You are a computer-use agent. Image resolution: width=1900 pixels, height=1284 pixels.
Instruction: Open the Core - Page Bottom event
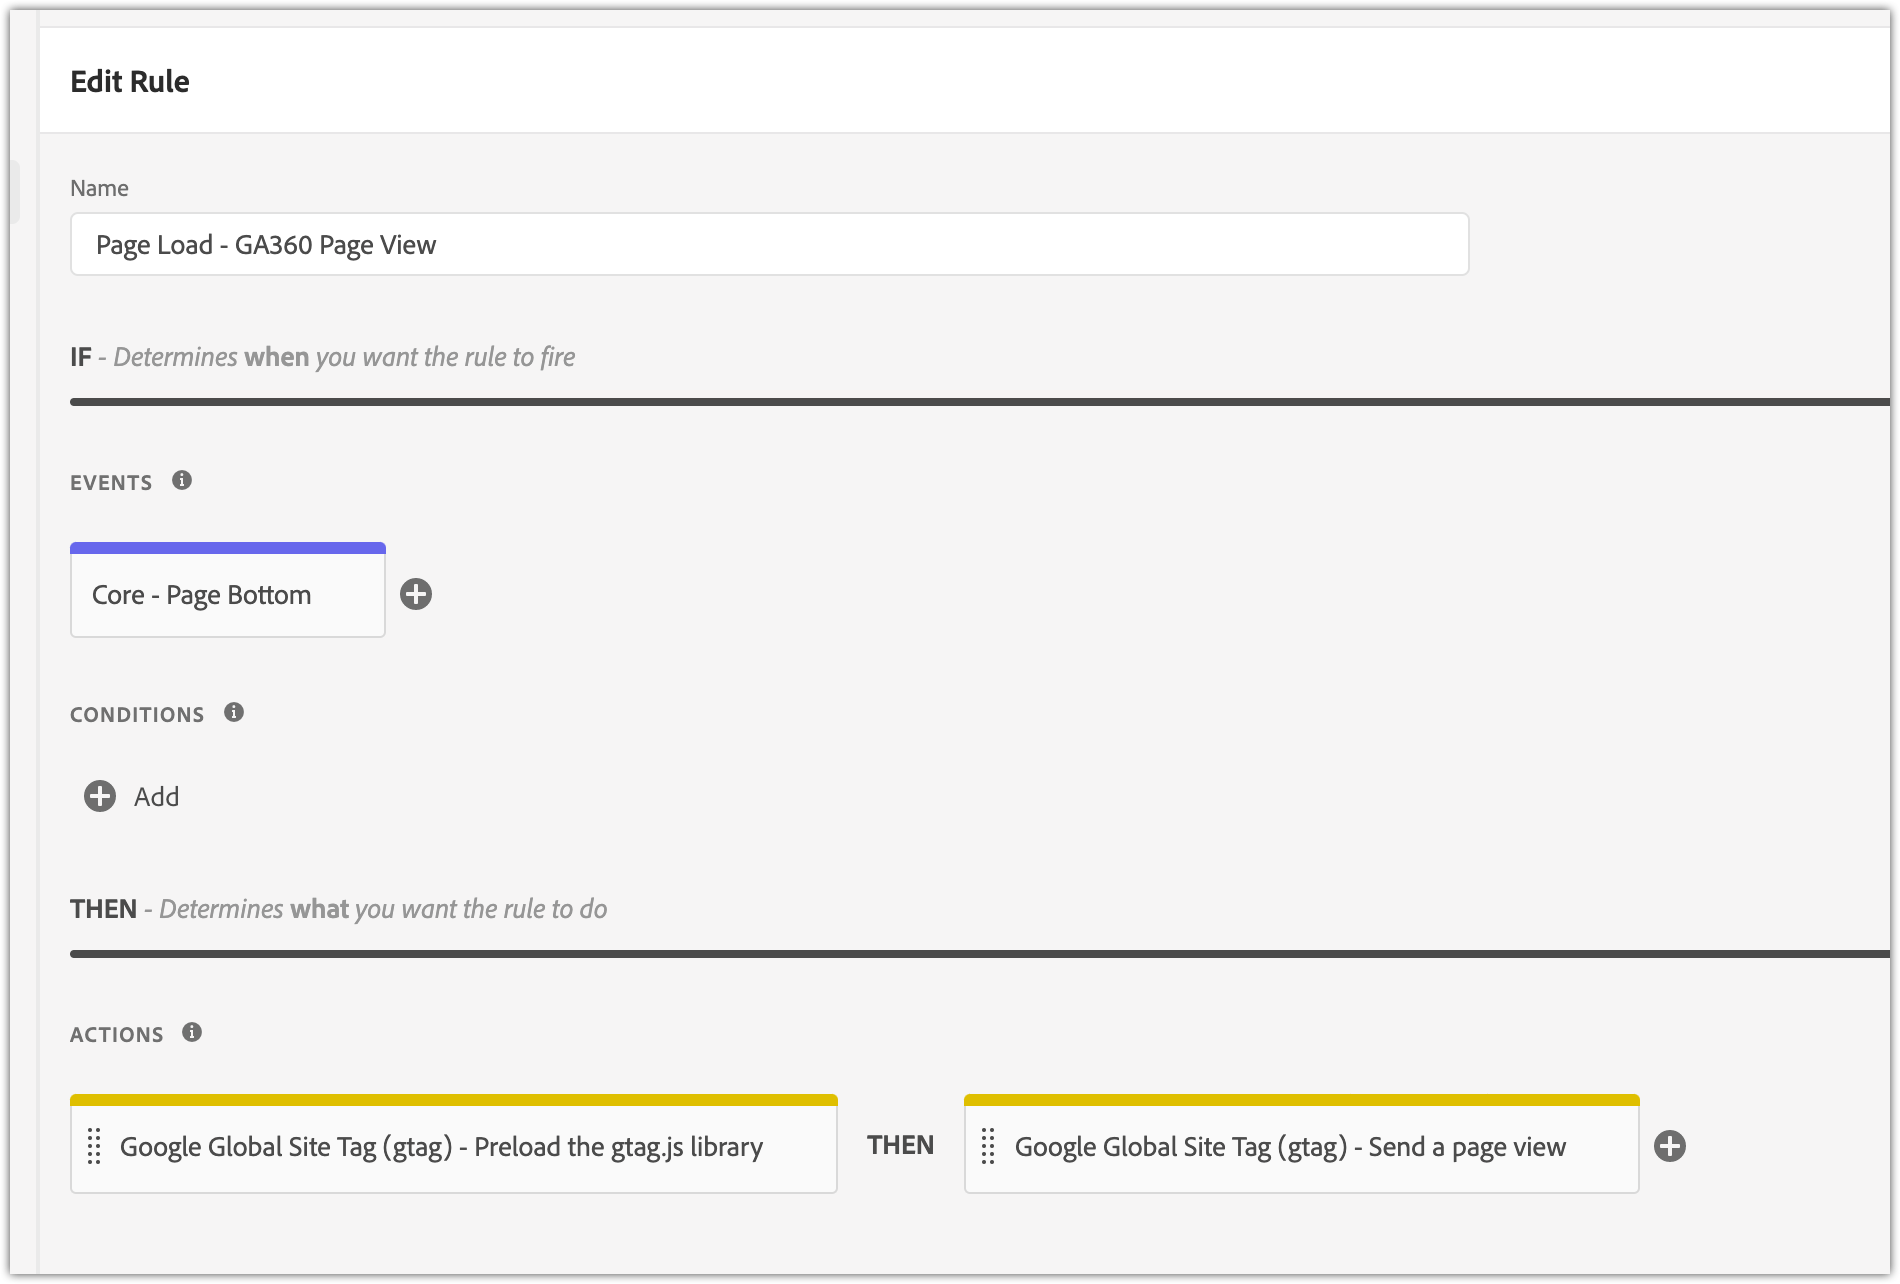(x=228, y=590)
